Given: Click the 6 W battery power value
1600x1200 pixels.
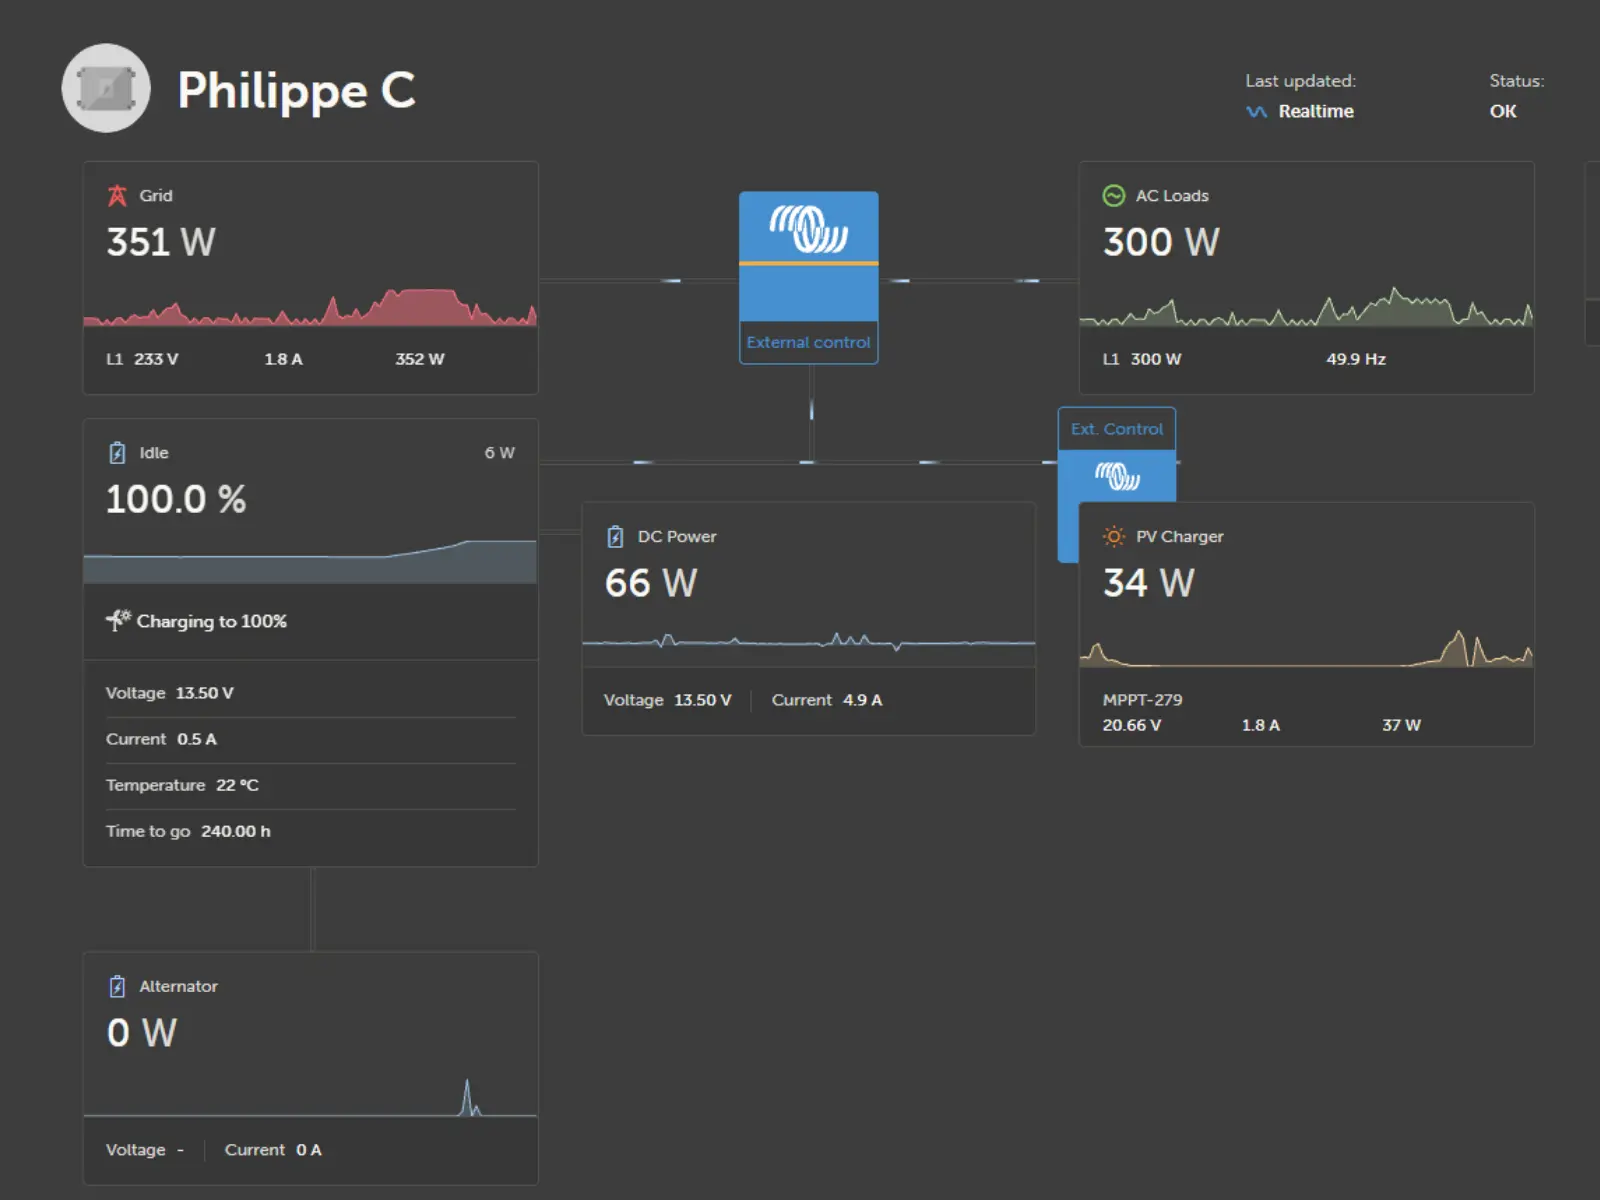Looking at the screenshot, I should 500,453.
